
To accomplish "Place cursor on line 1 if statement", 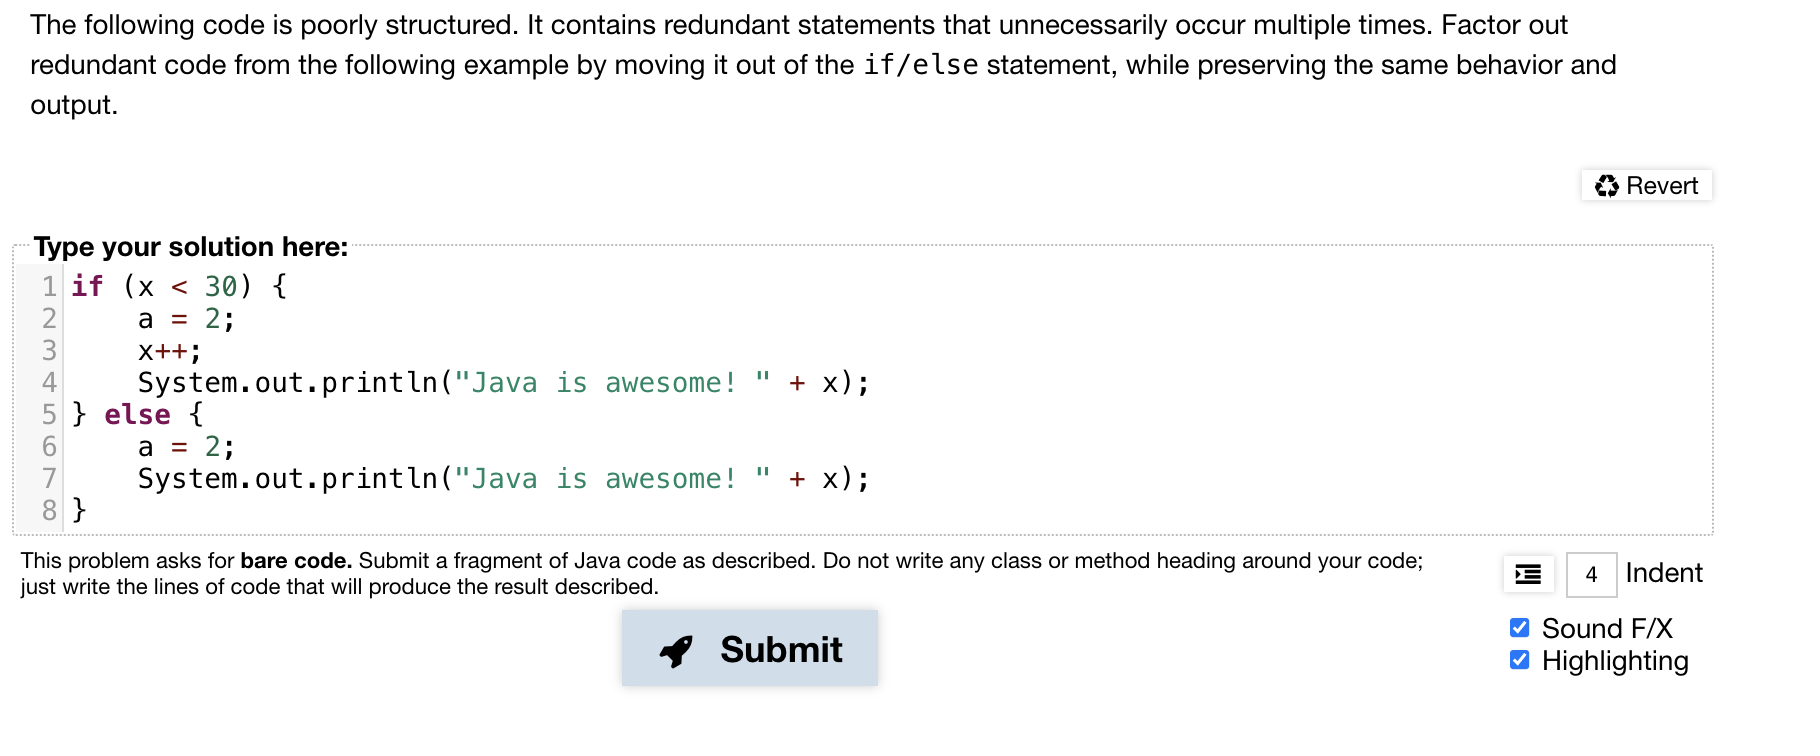I will coord(180,287).
